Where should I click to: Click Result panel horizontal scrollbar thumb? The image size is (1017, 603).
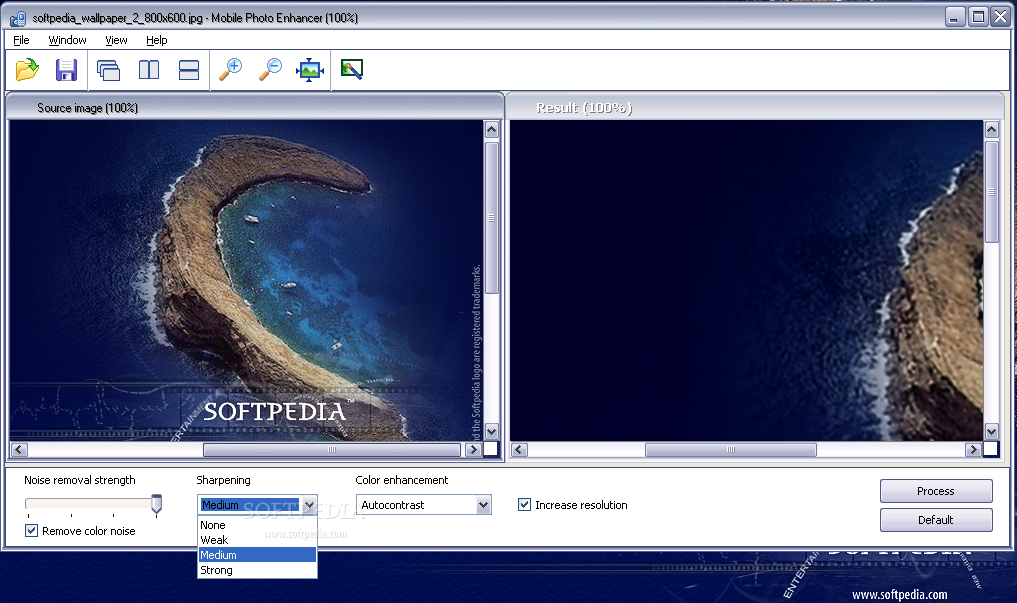[x=730, y=449]
